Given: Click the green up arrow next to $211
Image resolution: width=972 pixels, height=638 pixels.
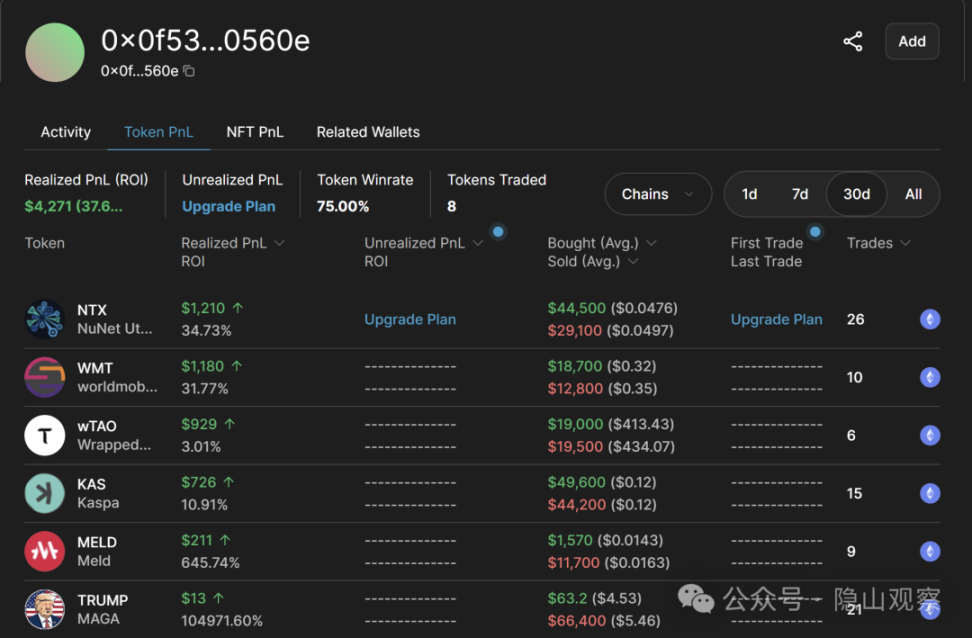Looking at the screenshot, I should coord(224,540).
